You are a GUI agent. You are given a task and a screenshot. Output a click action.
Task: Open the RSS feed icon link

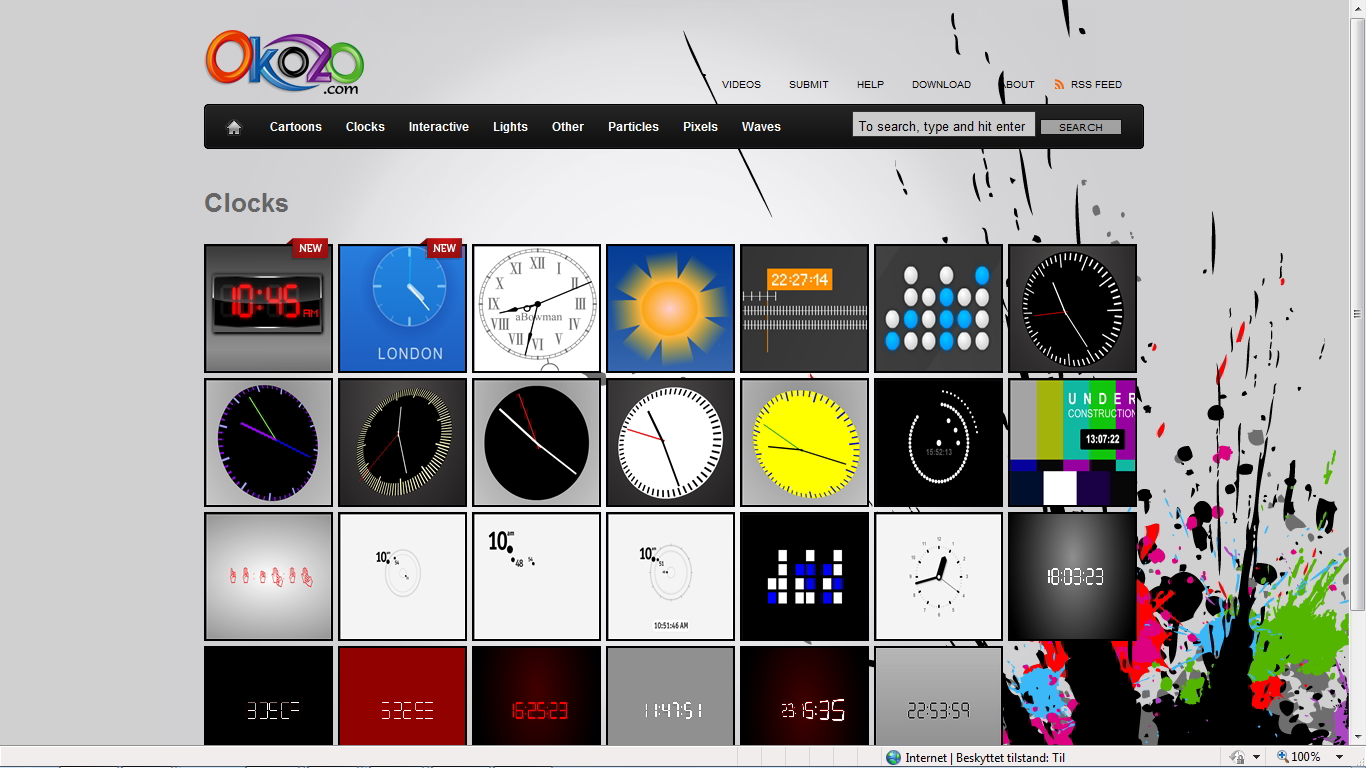1059,85
